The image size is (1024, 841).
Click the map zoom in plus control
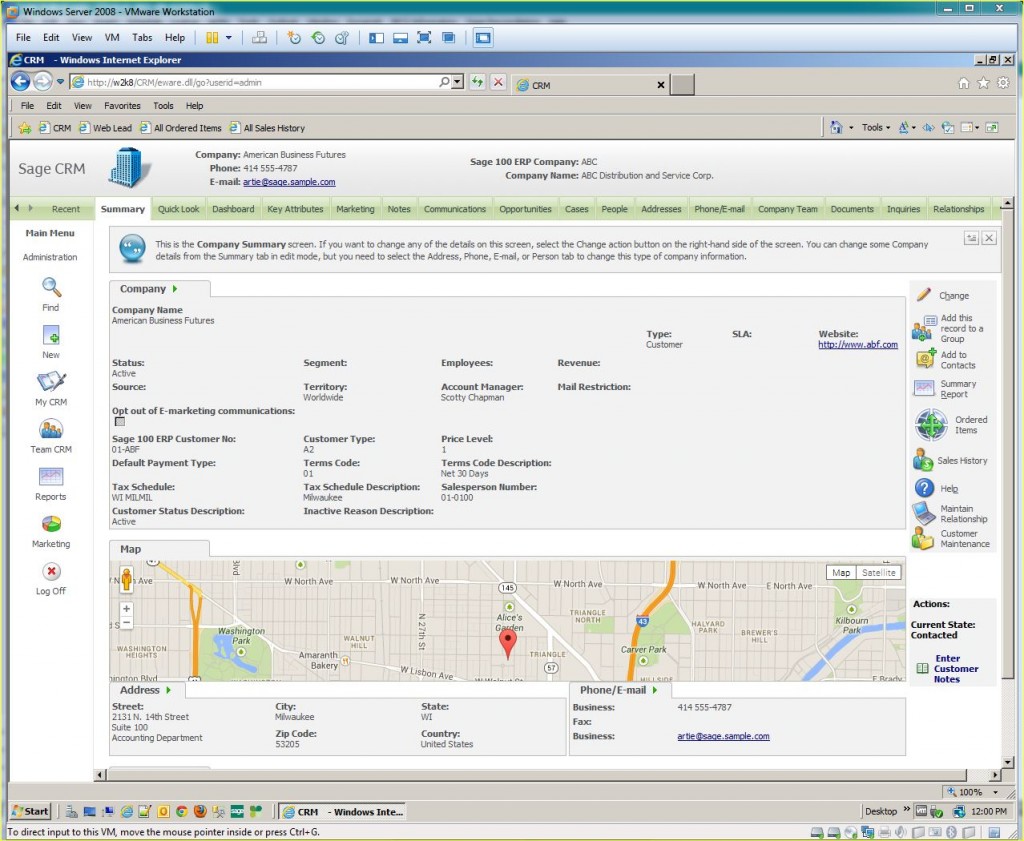[126, 608]
